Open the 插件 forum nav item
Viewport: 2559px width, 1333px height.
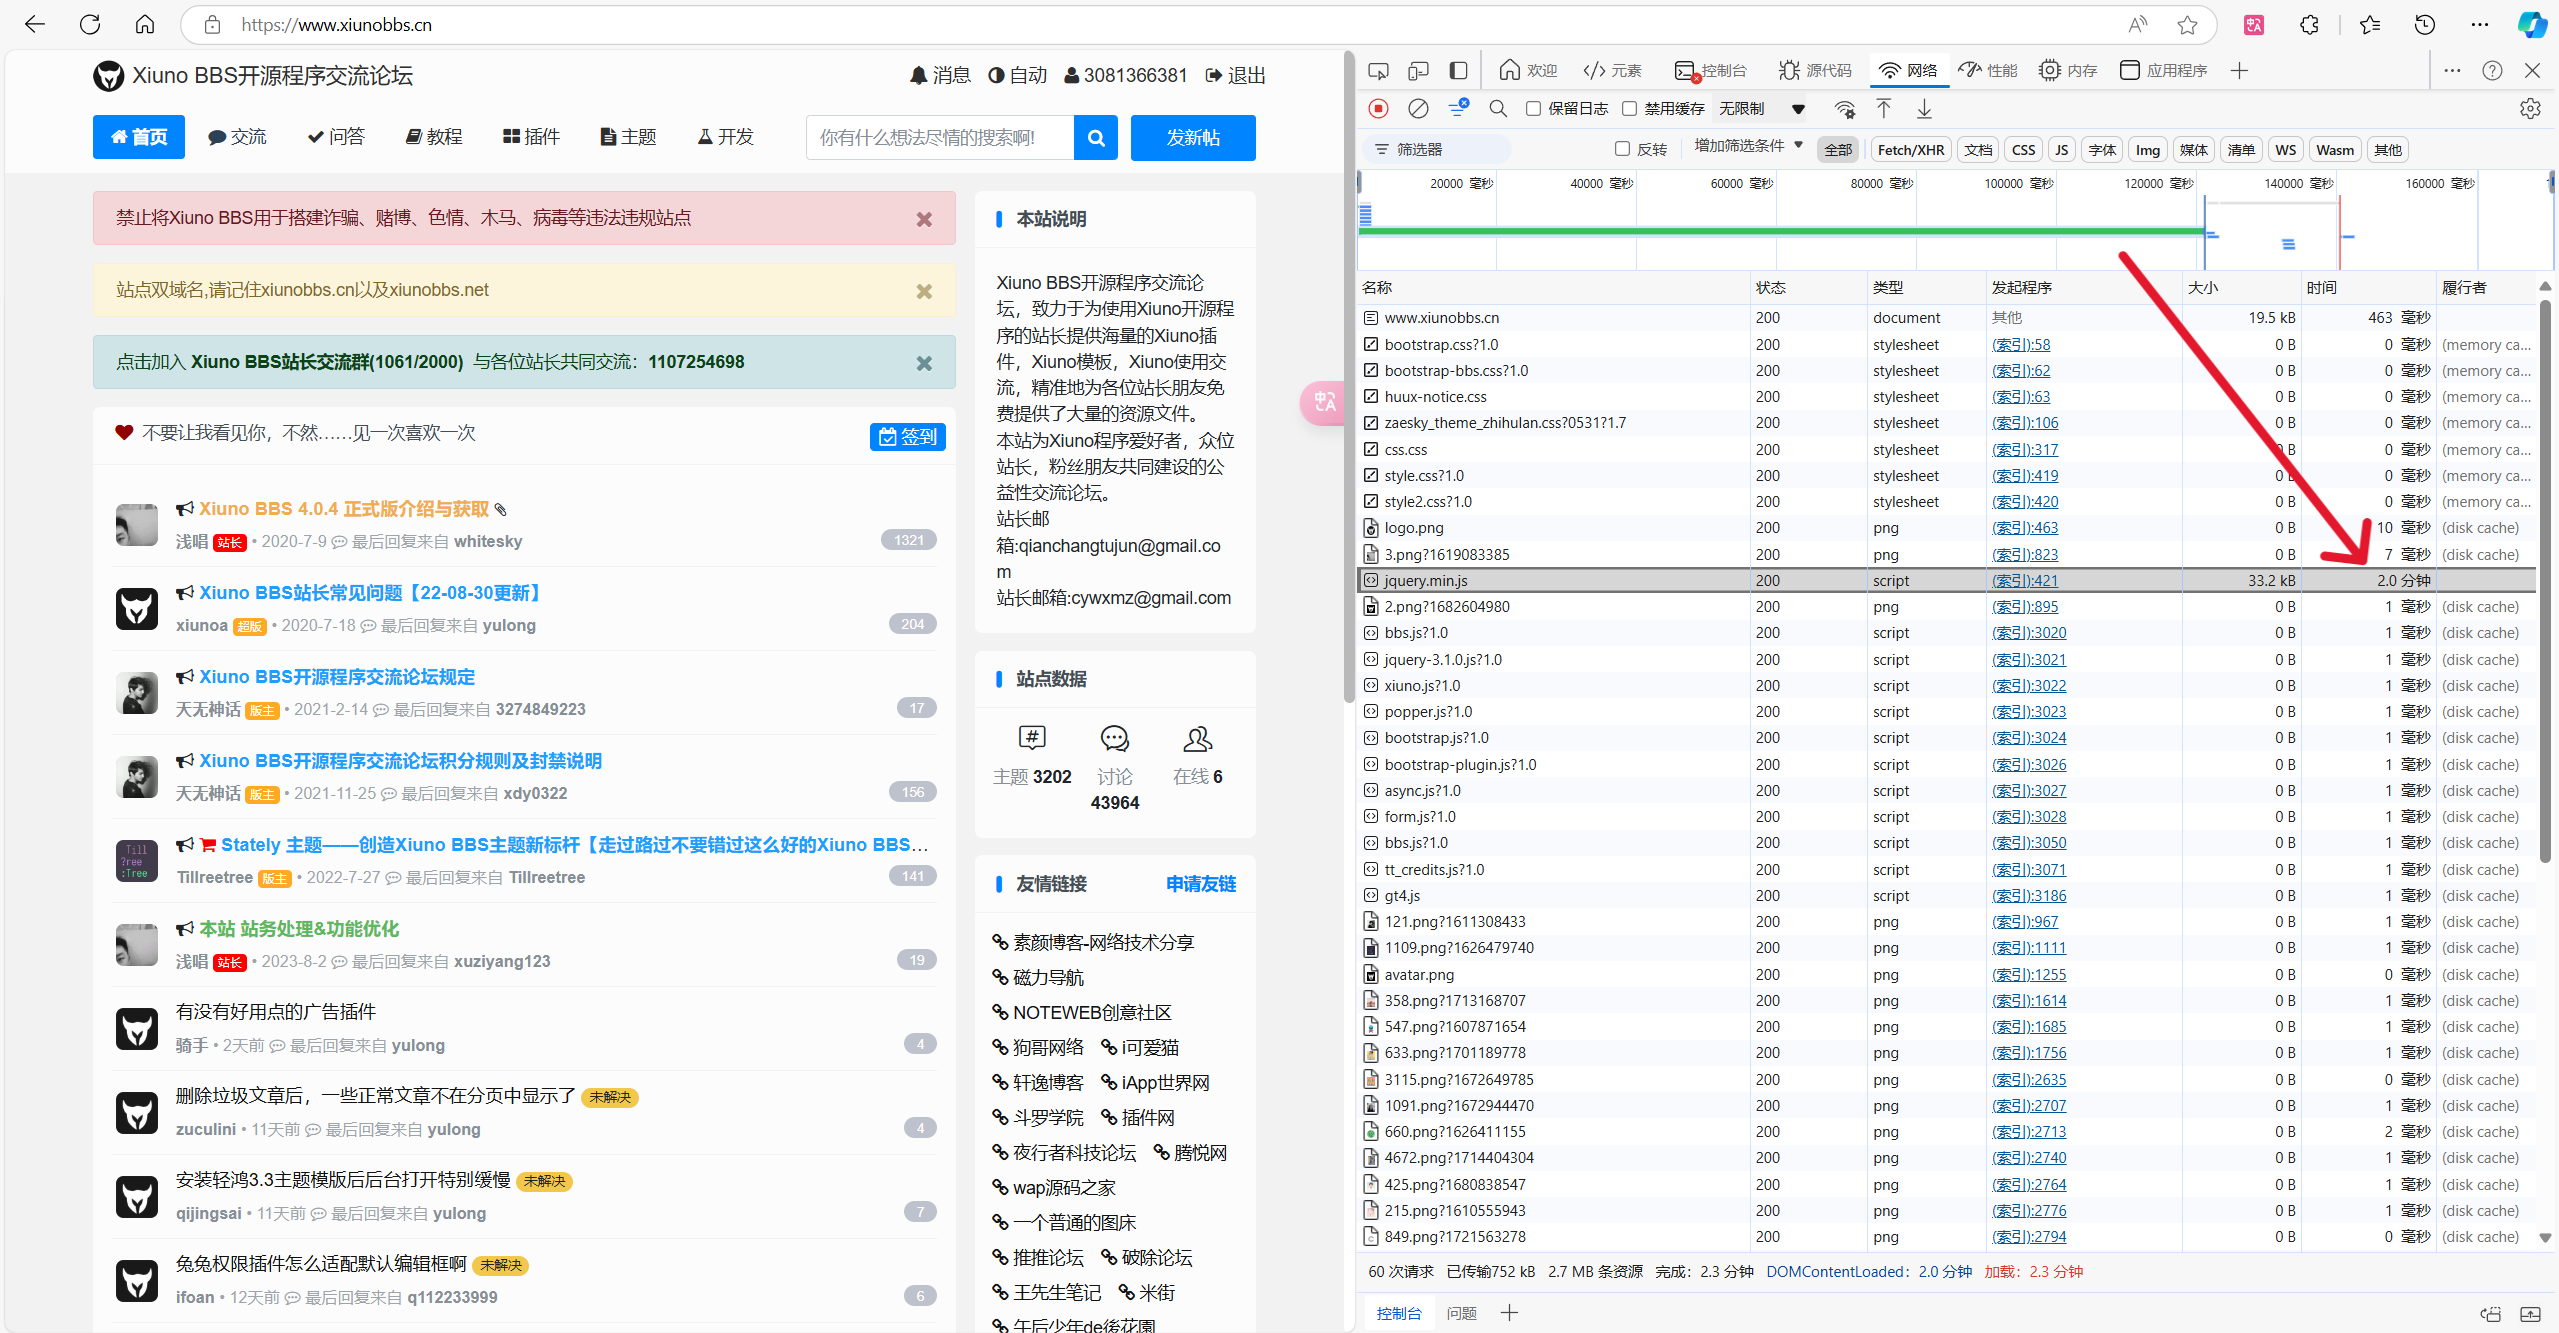531,137
